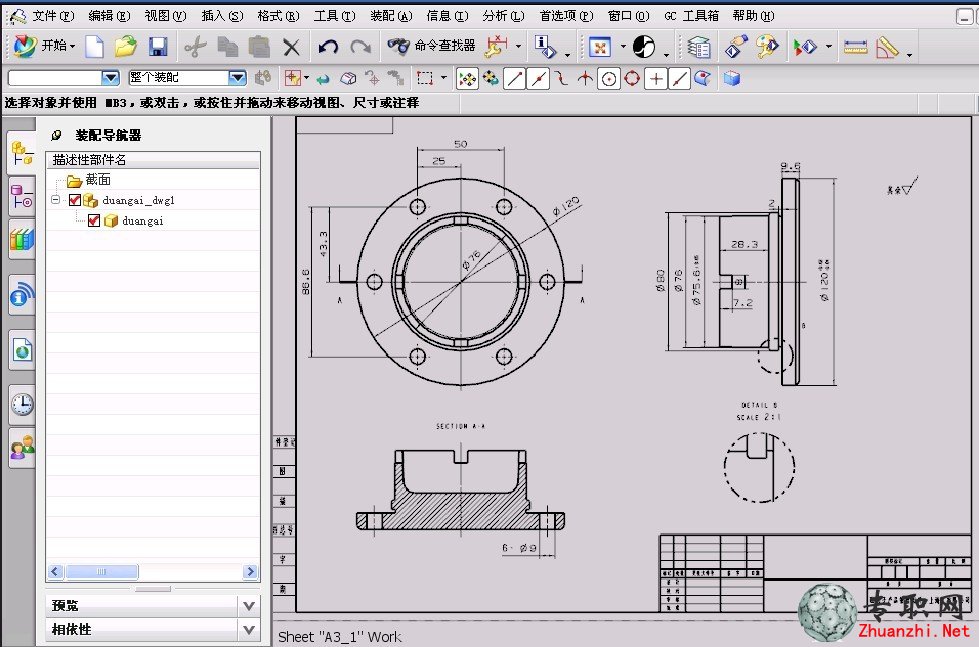
Task: Open the 编辑(E) menu
Action: coord(109,16)
